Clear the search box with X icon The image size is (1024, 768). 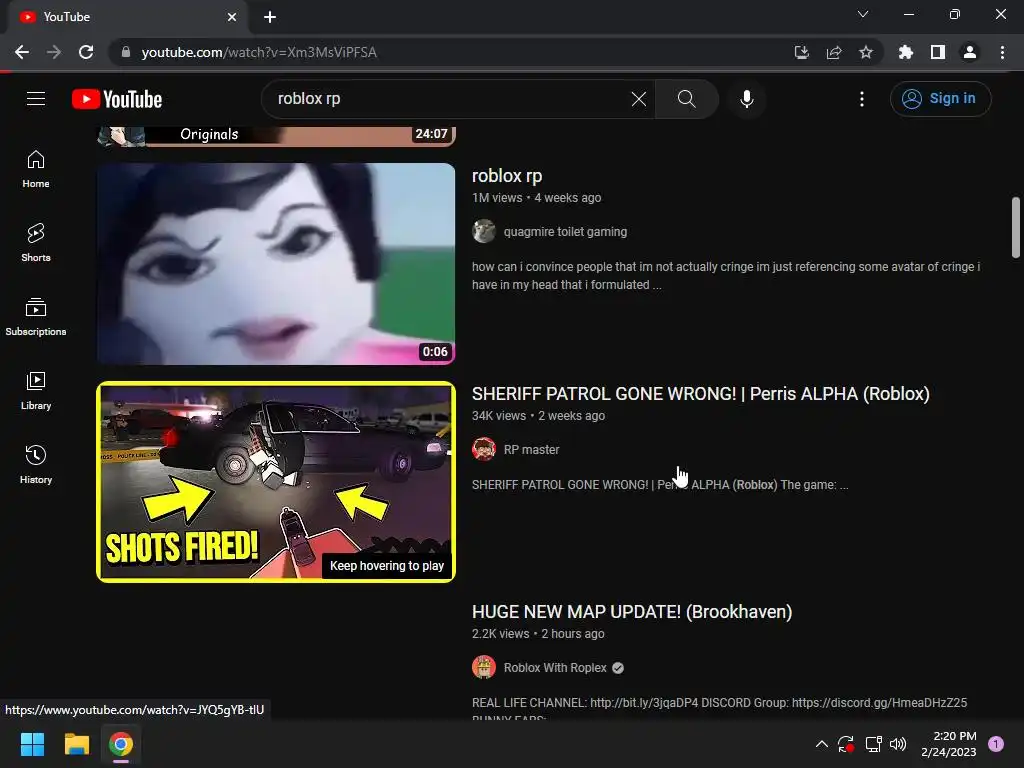tap(639, 99)
